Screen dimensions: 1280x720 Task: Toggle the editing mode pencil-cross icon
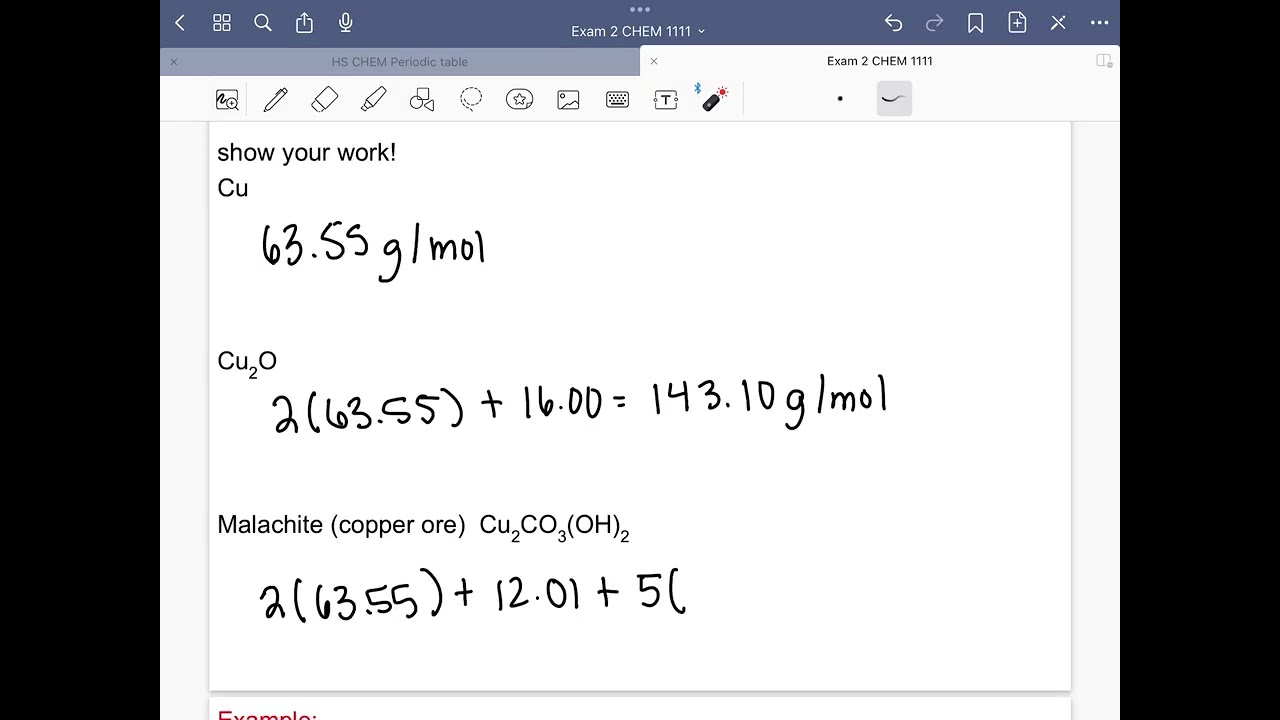[1058, 23]
